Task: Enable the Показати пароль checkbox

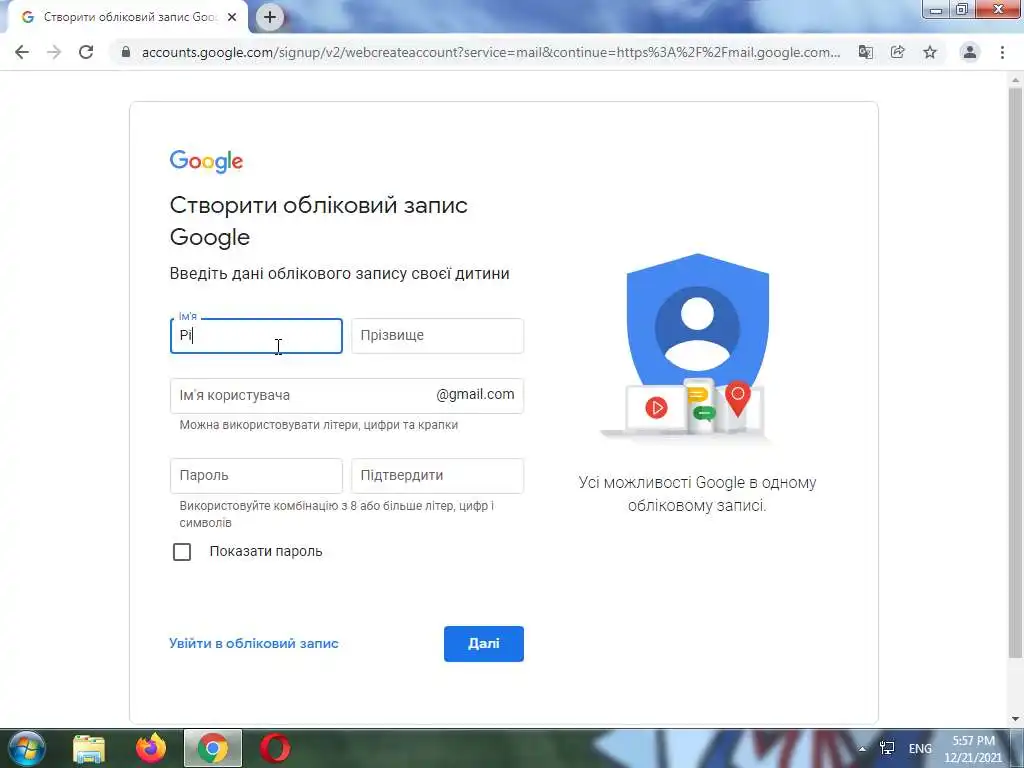Action: 182,552
